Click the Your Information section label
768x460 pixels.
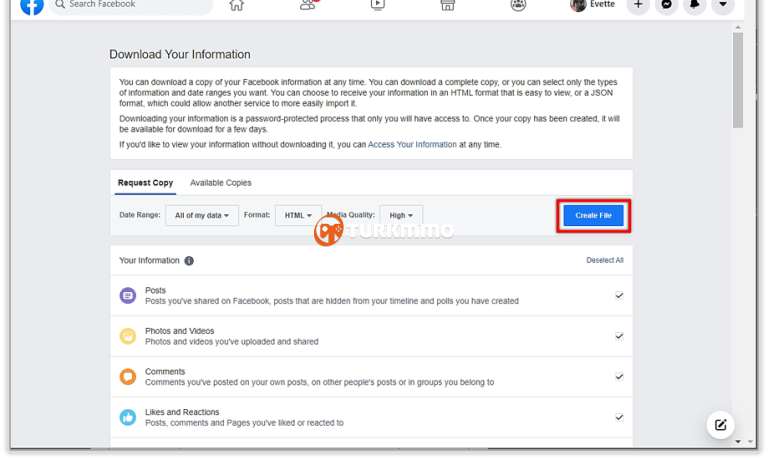click(149, 260)
